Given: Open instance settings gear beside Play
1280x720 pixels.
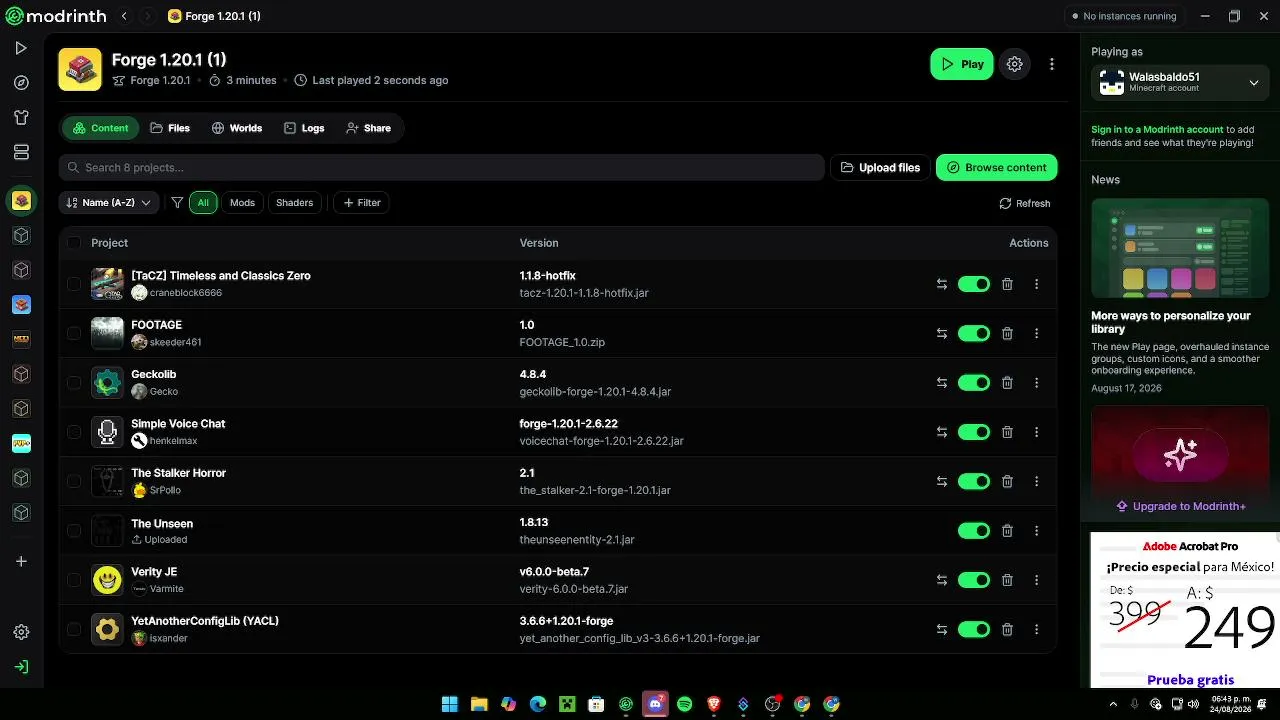Looking at the screenshot, I should point(1015,64).
